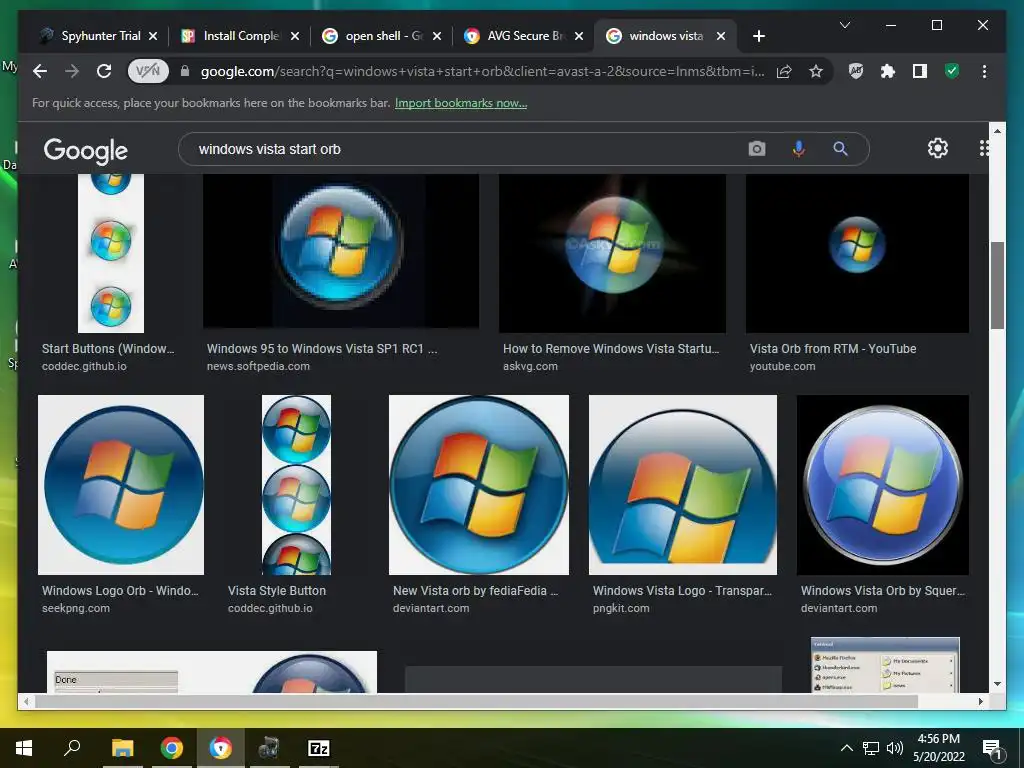The width and height of the screenshot is (1024, 768).
Task: Click the green security checkmark icon
Action: (x=952, y=71)
